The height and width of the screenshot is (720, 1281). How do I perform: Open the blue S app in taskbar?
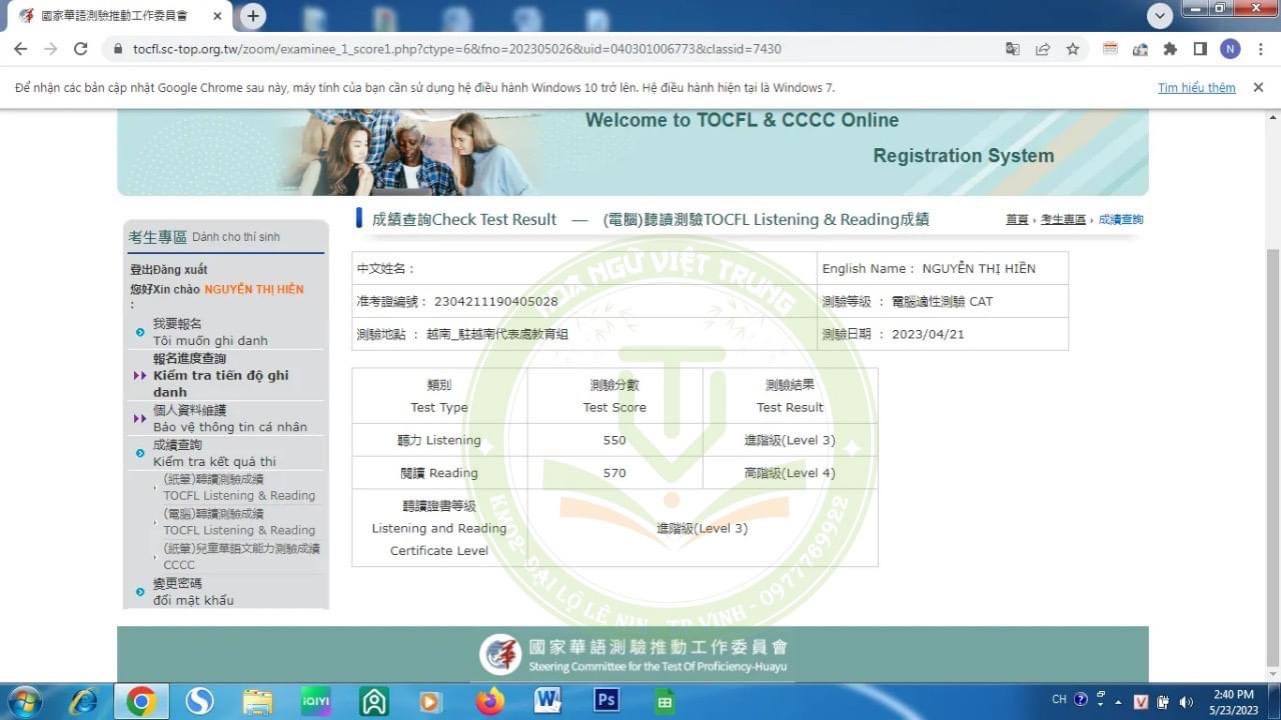pyautogui.click(x=199, y=702)
